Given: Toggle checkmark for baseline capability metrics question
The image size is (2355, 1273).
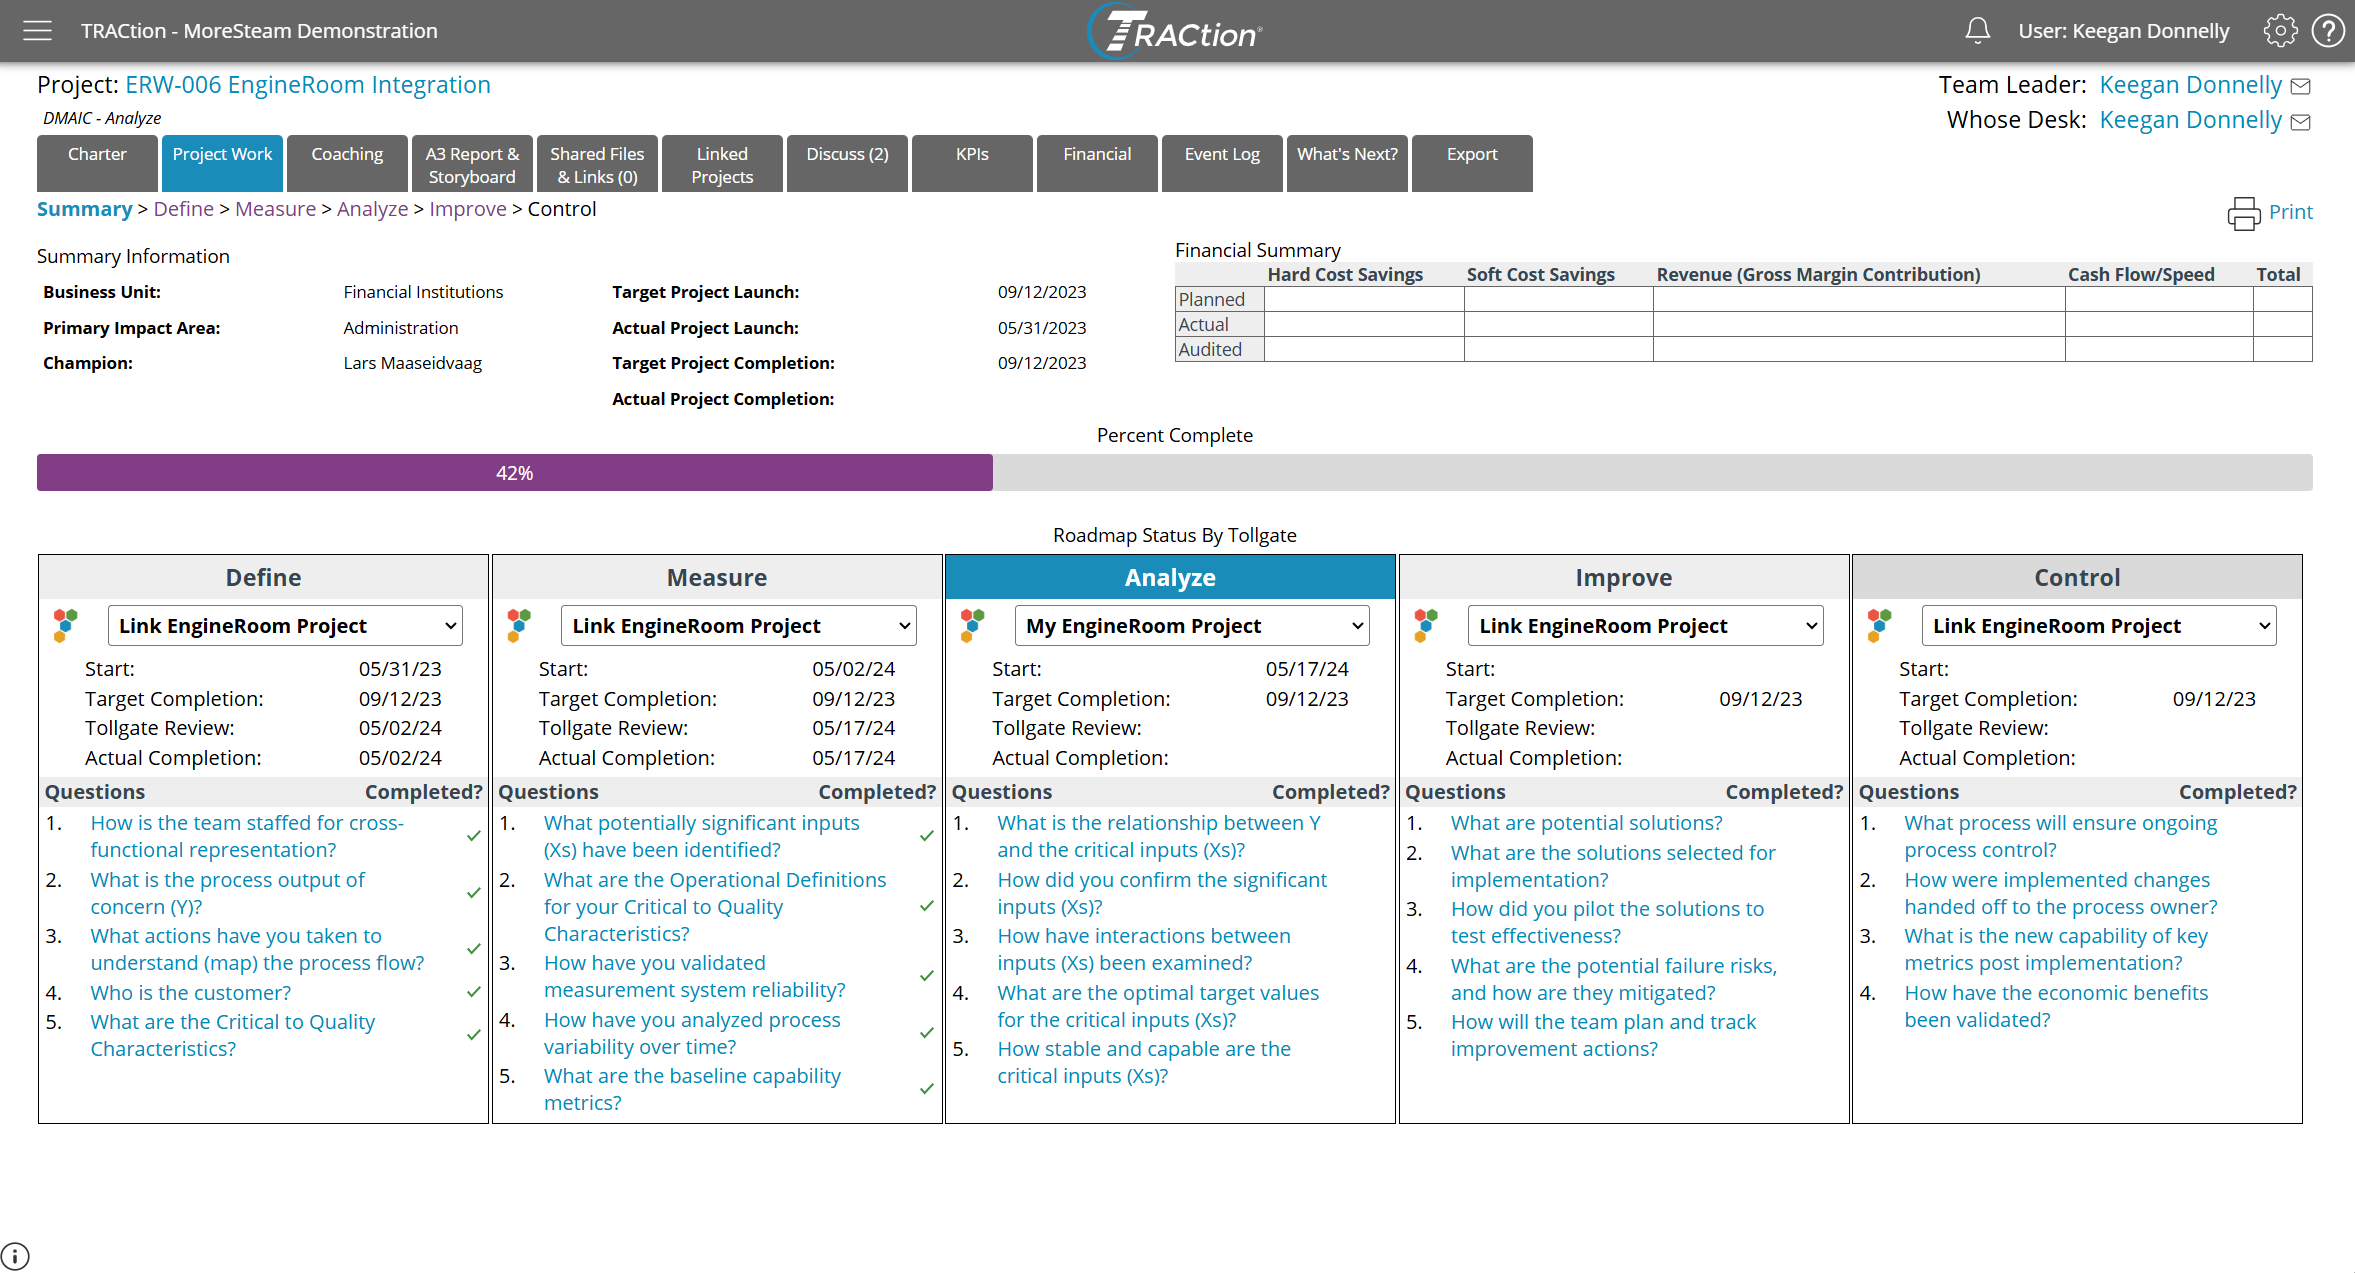Looking at the screenshot, I should pos(927,1088).
